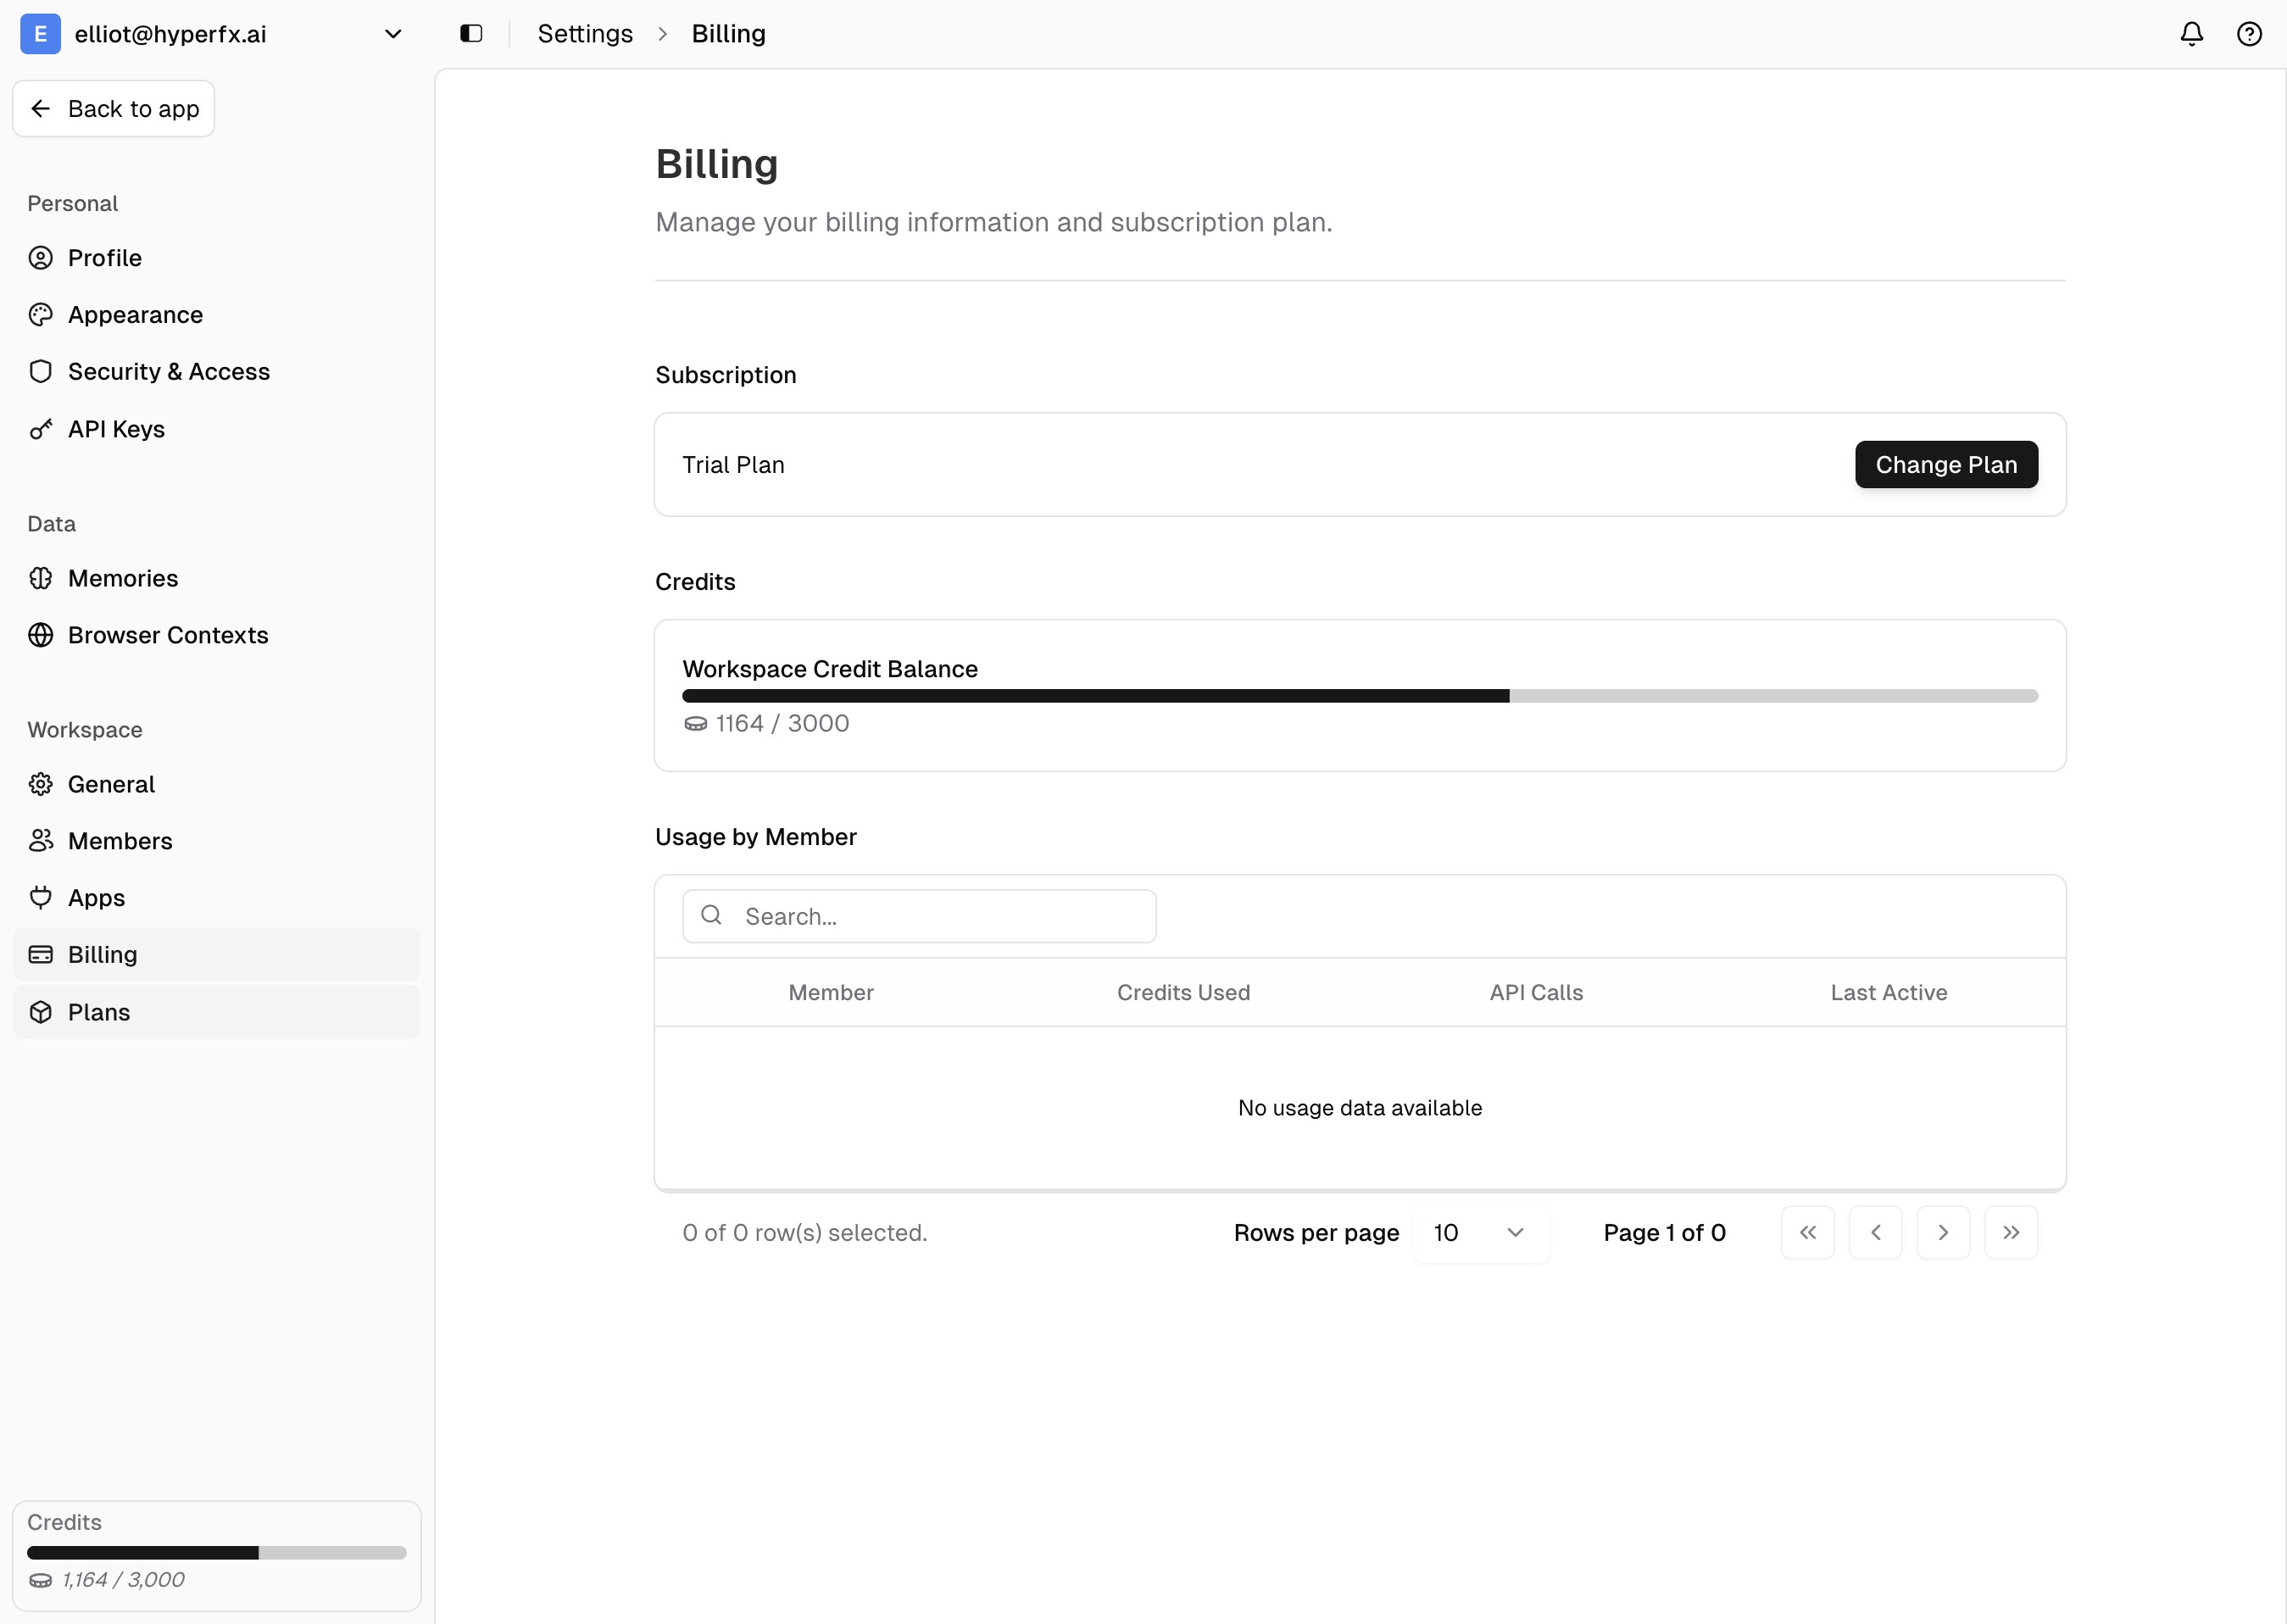
Task: Click the Workspace Credit Balance progress bar
Action: click(x=1358, y=695)
